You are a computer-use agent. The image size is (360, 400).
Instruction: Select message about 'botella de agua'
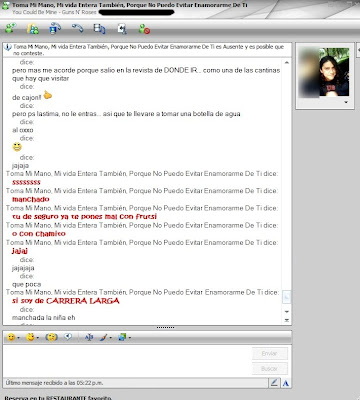click(x=126, y=114)
